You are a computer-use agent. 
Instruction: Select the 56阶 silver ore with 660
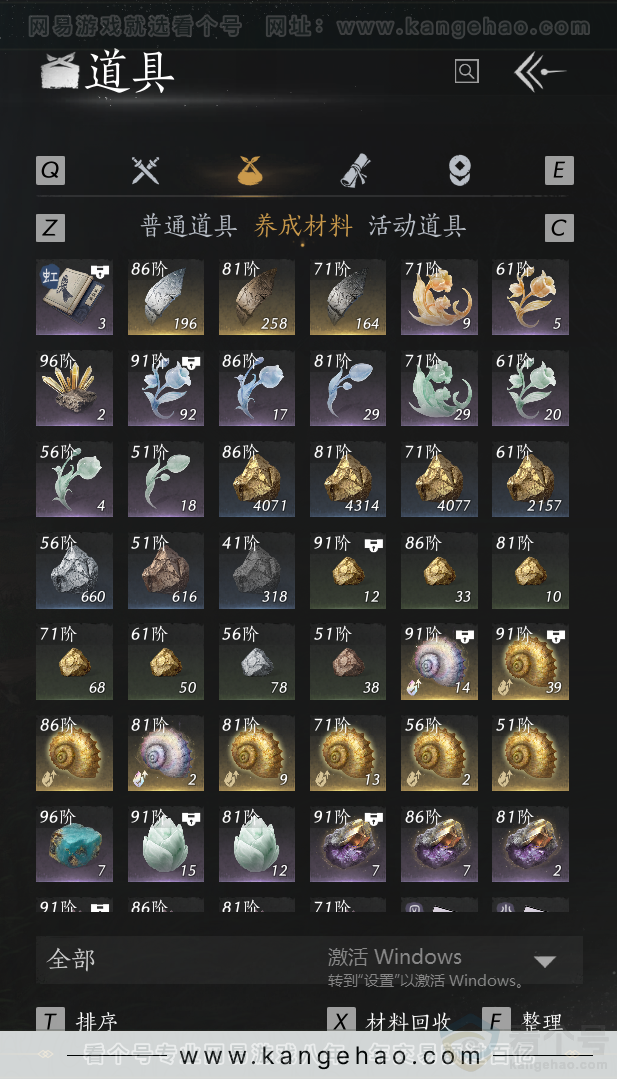click(x=74, y=570)
